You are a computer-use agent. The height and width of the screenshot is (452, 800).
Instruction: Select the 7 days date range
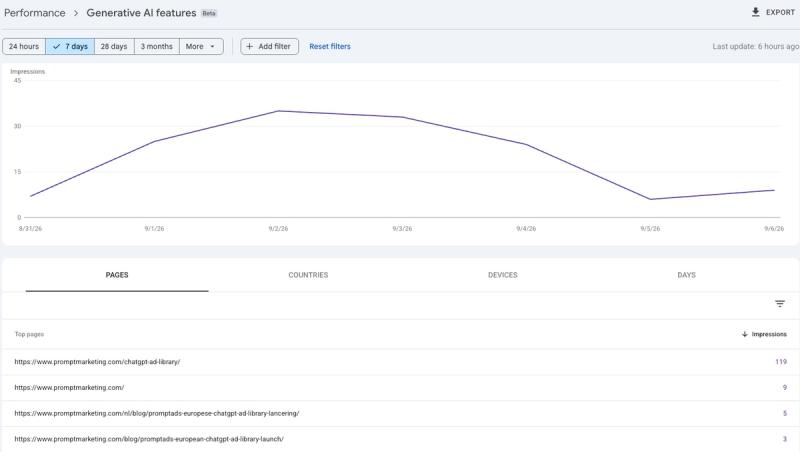(70, 46)
